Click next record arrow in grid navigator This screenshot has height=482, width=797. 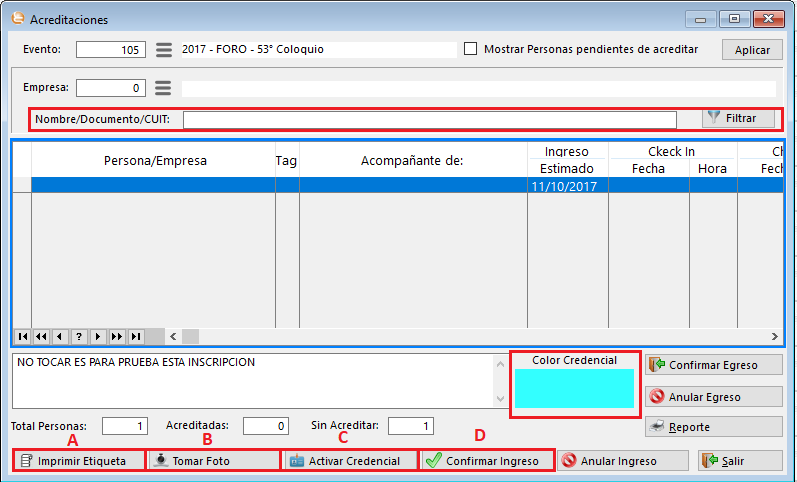click(x=98, y=336)
